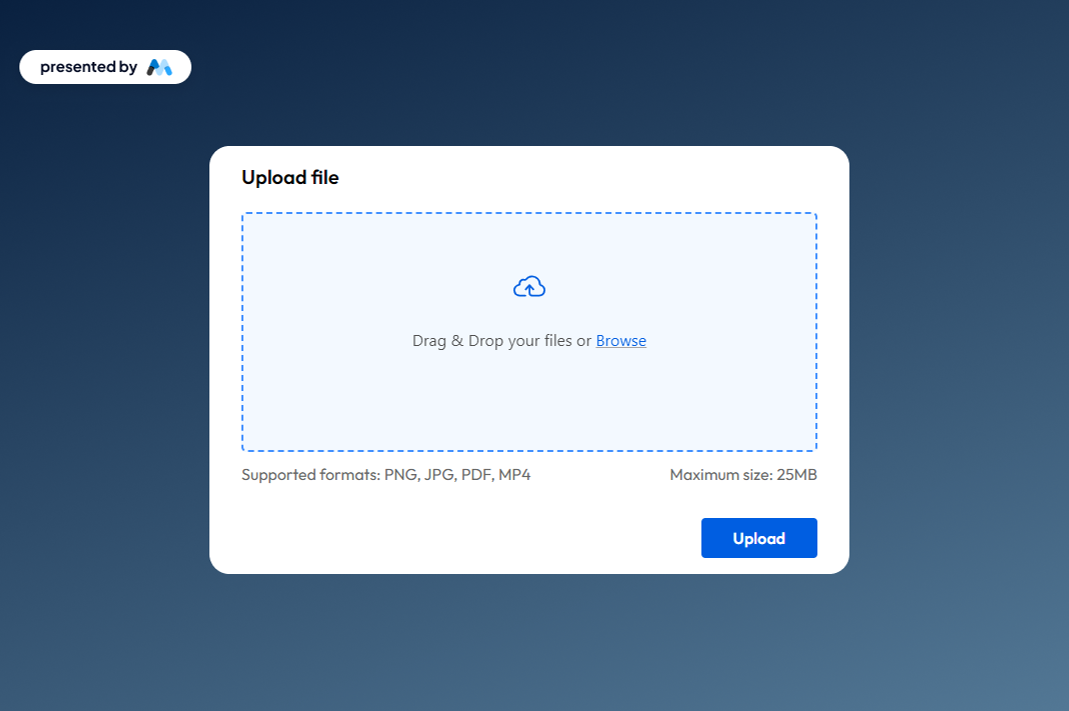The image size is (1069, 711).
Task: Open the Browse file link
Action: pos(621,341)
